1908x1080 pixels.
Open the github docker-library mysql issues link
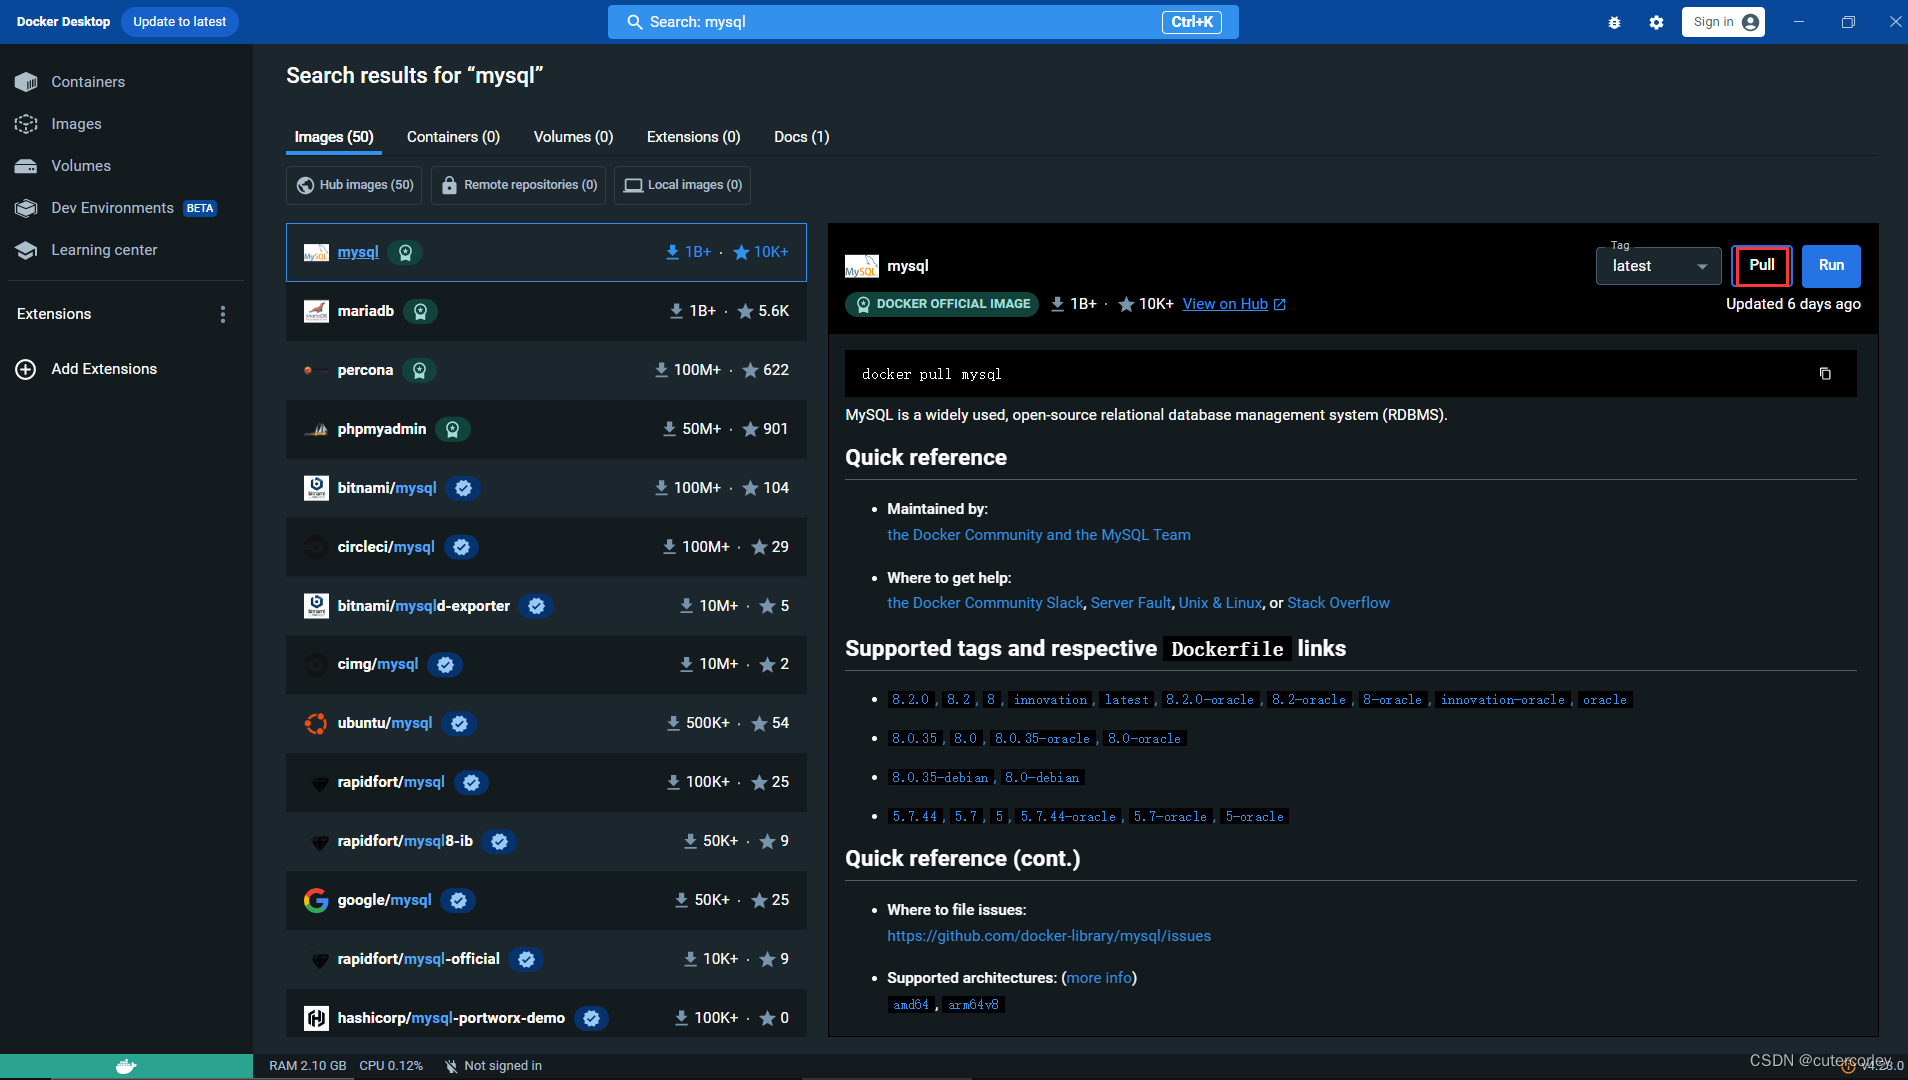1049,936
